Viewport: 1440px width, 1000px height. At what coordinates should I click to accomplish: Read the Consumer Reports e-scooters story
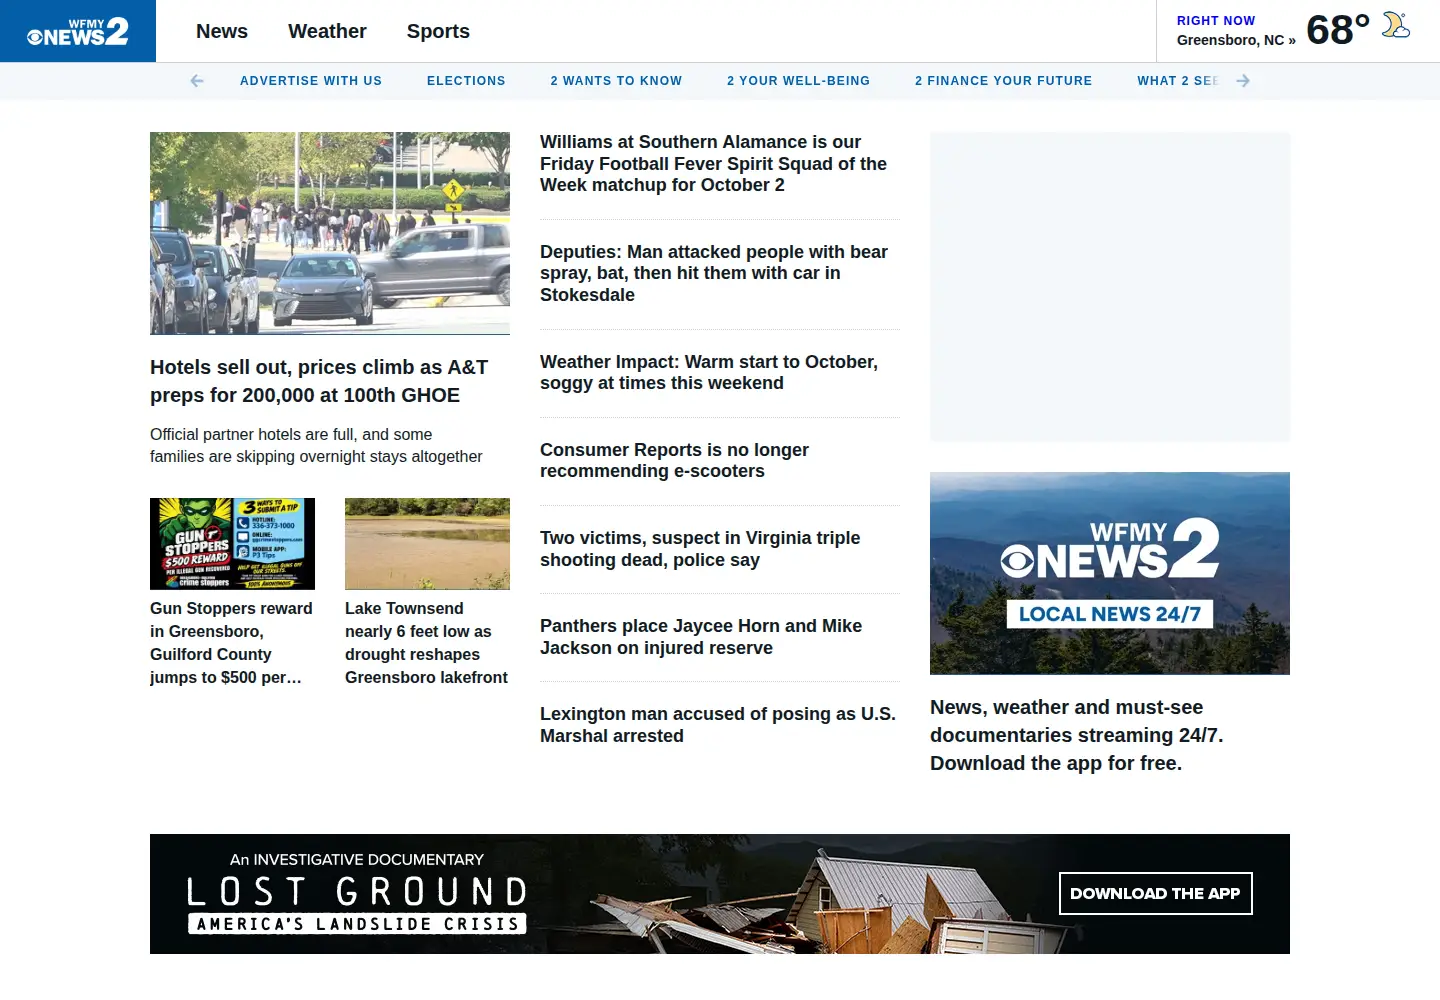[674, 460]
